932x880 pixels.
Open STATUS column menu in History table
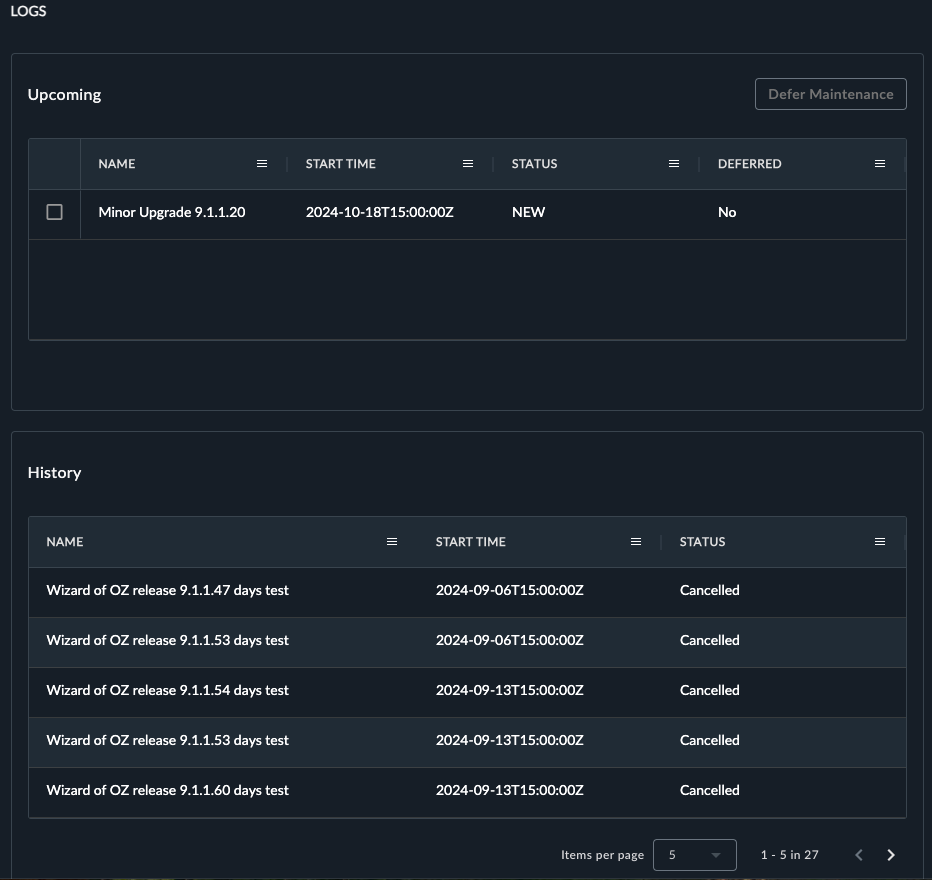click(880, 542)
